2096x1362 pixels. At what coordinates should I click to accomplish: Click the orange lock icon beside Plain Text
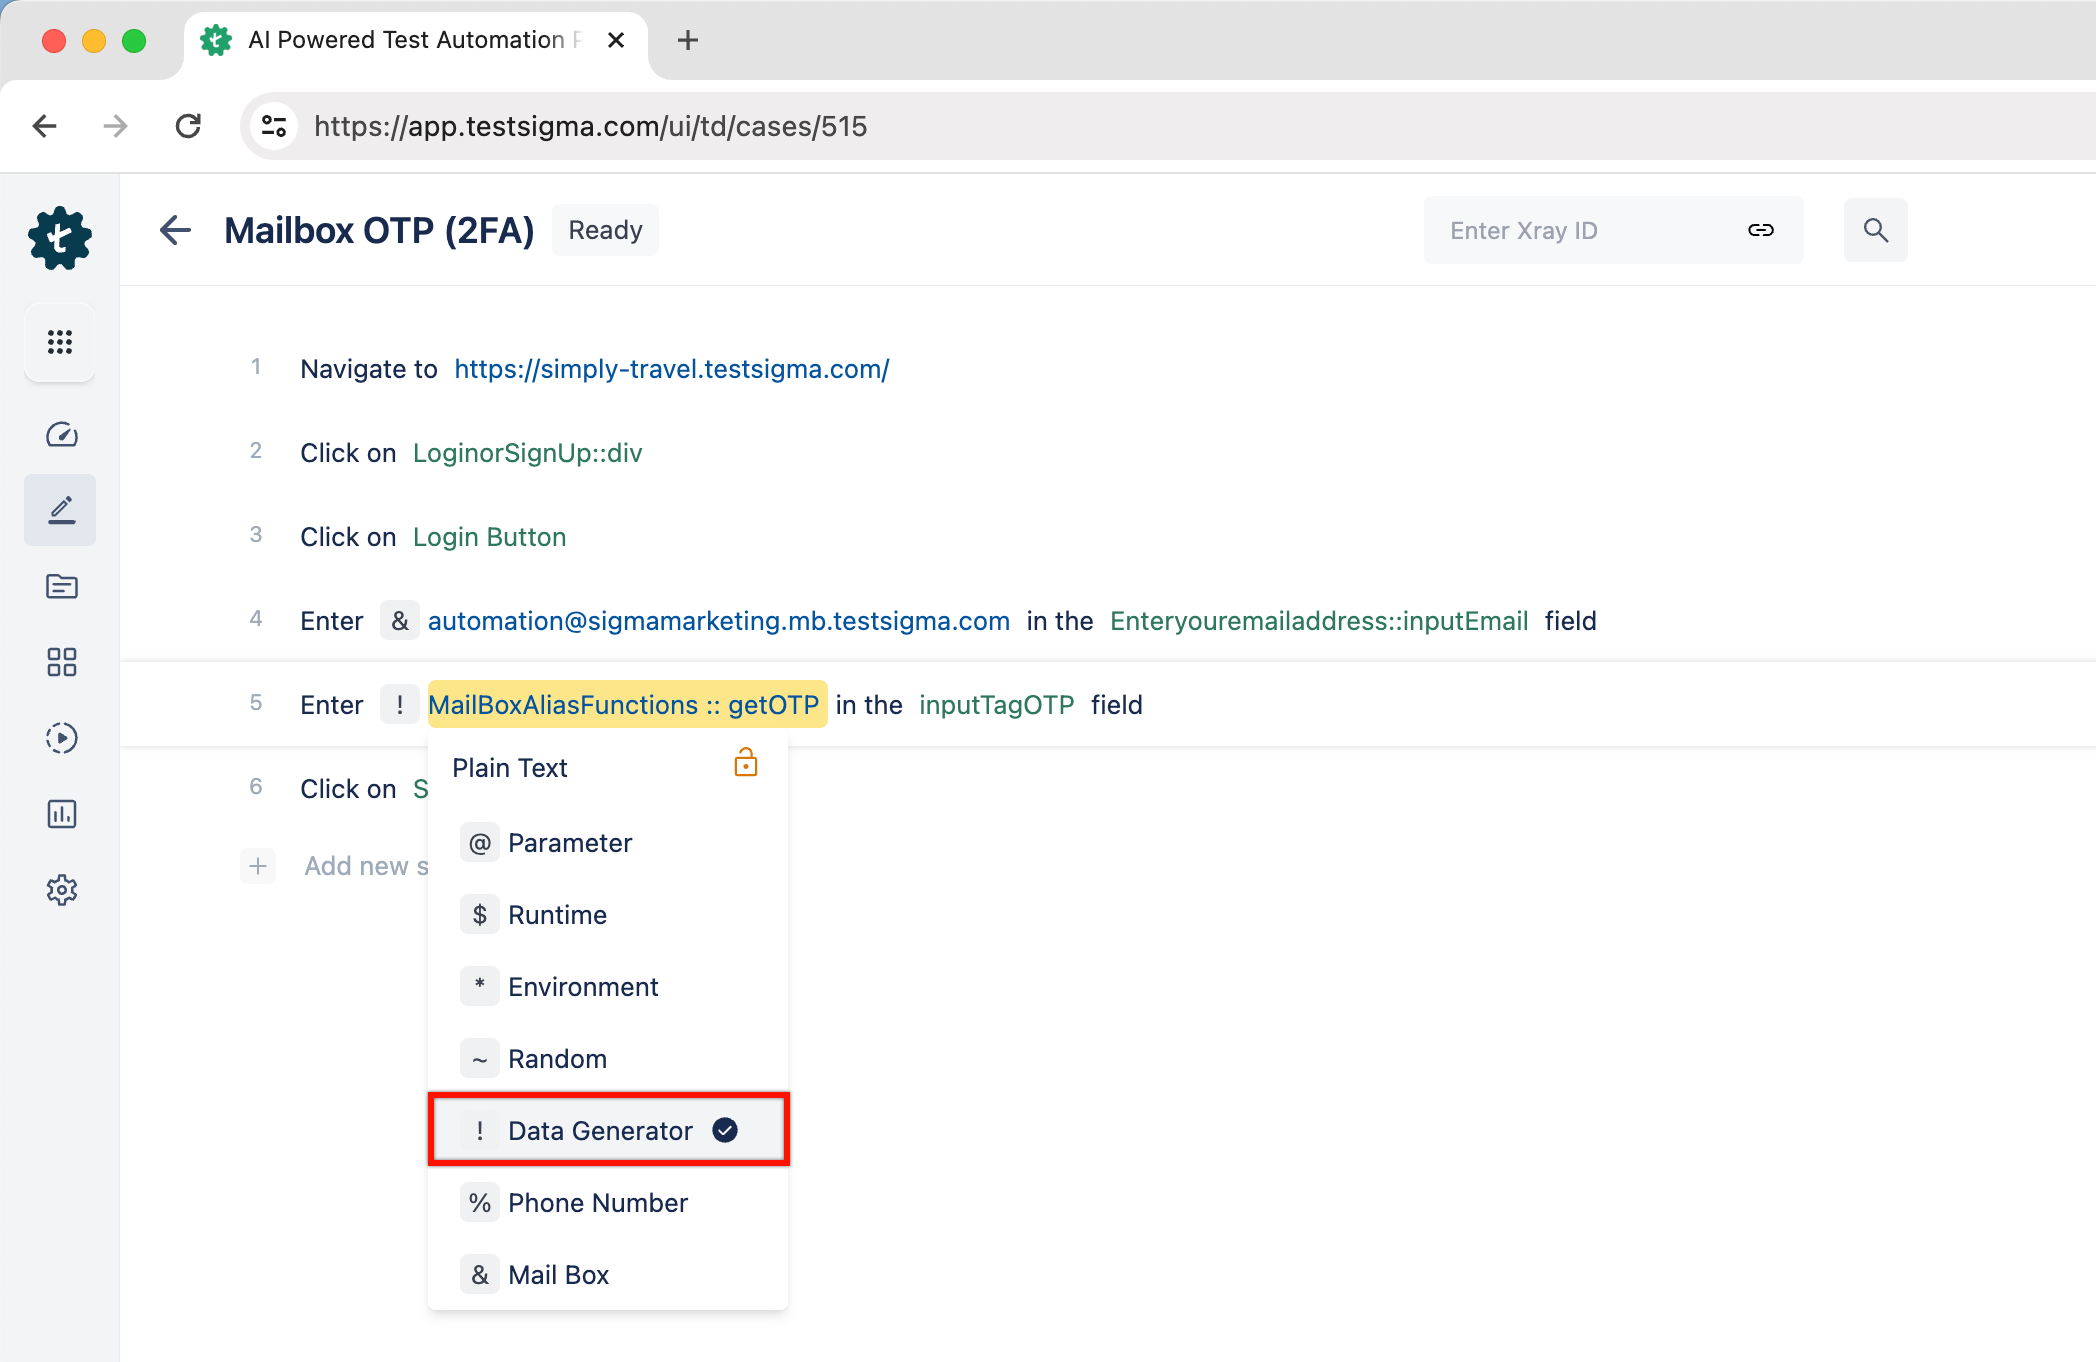[x=745, y=763]
